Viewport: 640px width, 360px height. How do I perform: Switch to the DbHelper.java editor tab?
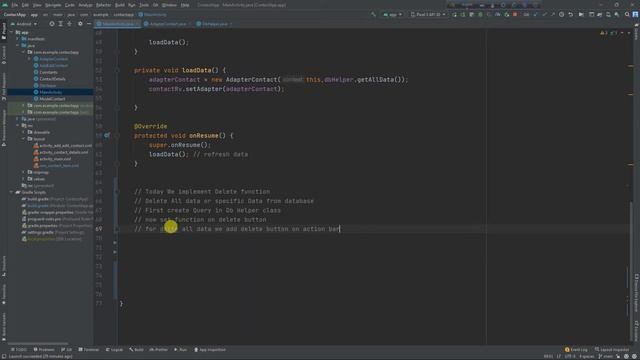click(215, 24)
